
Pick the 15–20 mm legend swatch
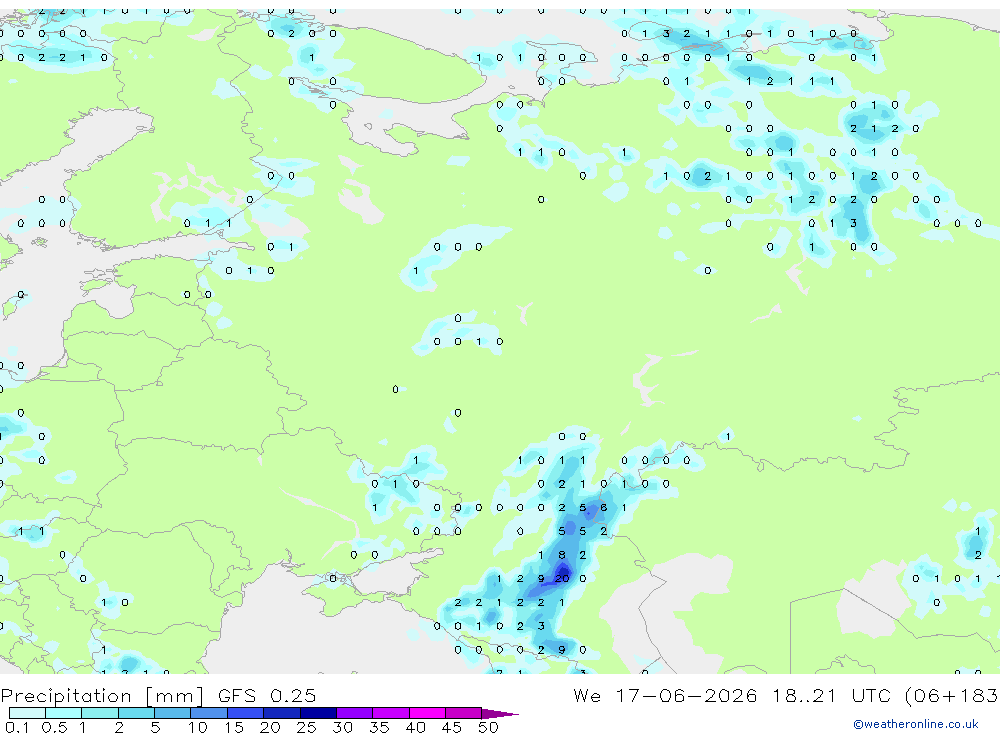point(246,713)
